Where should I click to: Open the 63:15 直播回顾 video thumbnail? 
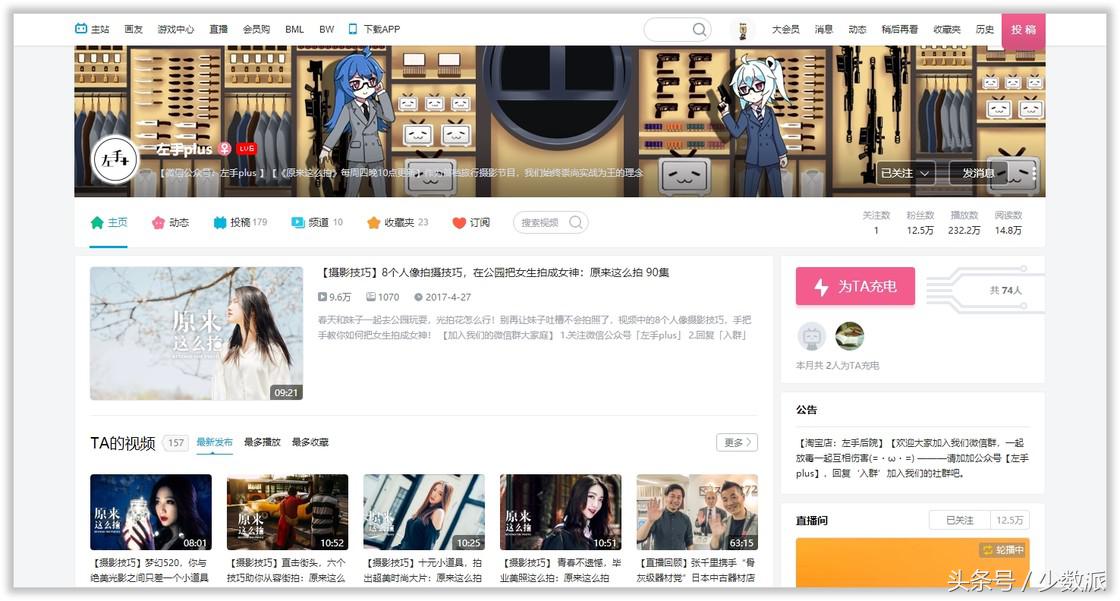pos(697,512)
